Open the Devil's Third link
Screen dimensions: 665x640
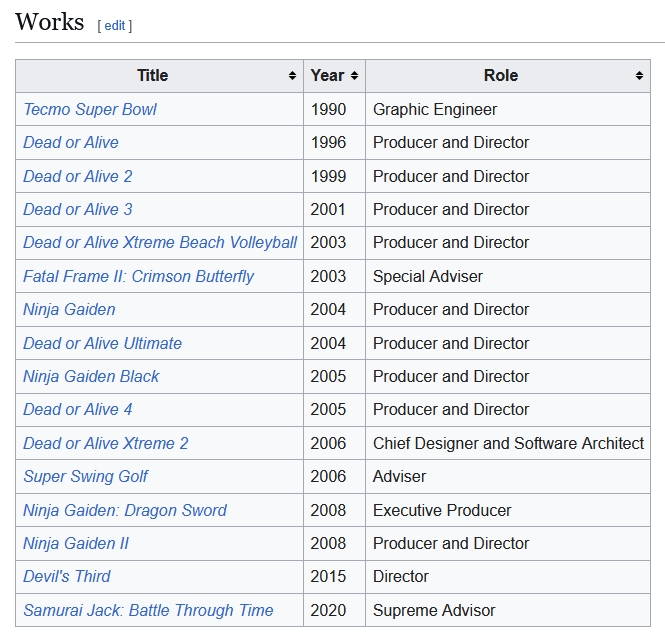[67, 577]
